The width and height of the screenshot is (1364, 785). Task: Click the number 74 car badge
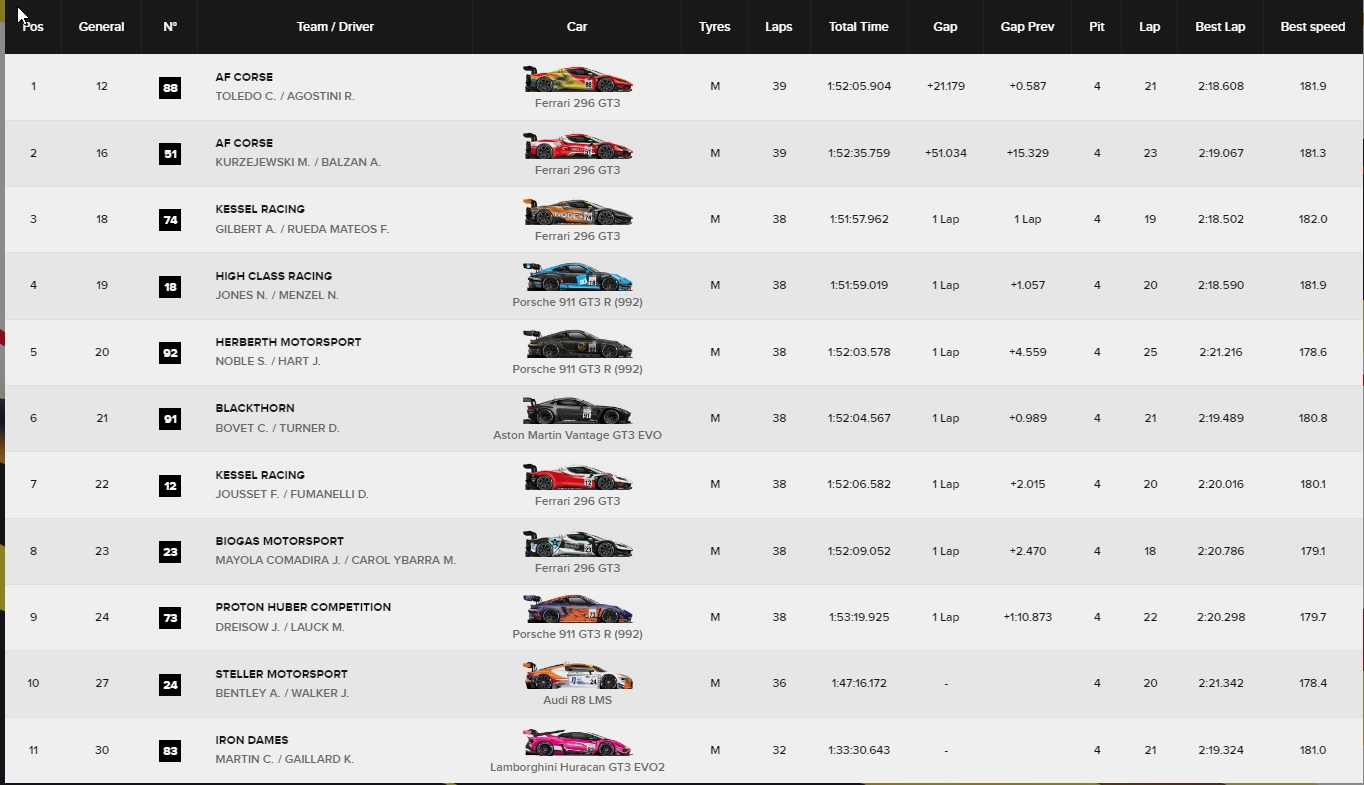[x=170, y=220]
